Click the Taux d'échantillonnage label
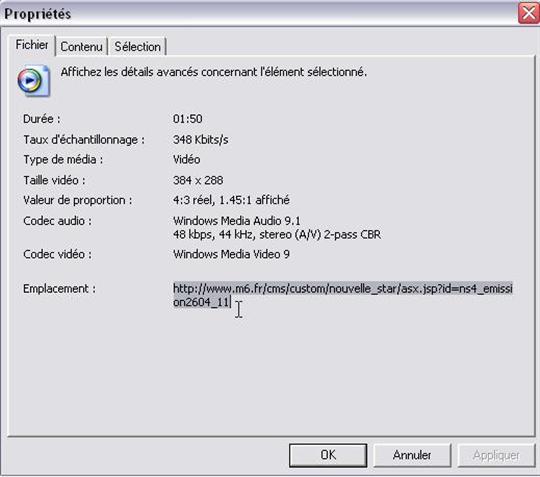Image resolution: width=540 pixels, height=477 pixels. tap(84, 140)
